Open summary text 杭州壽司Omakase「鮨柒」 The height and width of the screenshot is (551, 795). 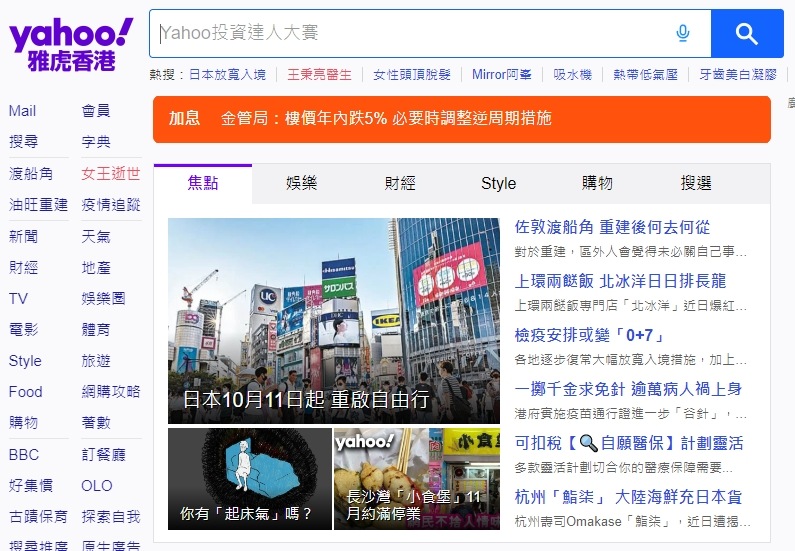pyautogui.click(x=632, y=522)
